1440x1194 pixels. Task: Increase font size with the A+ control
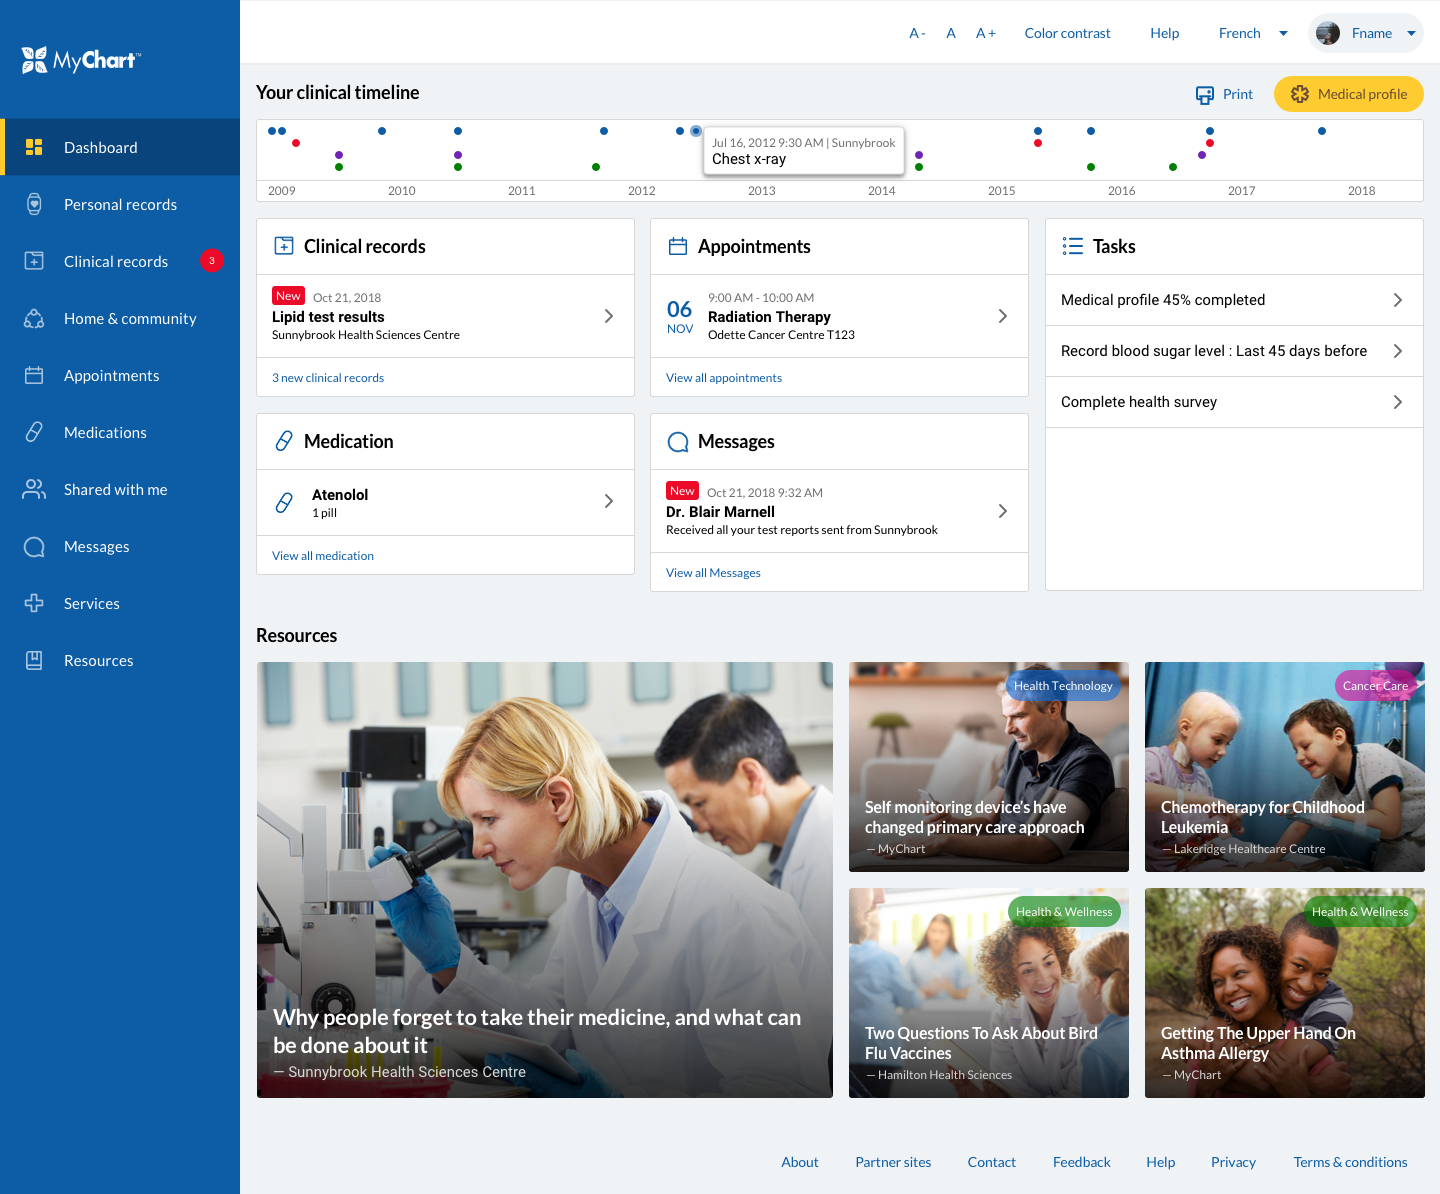tap(986, 33)
